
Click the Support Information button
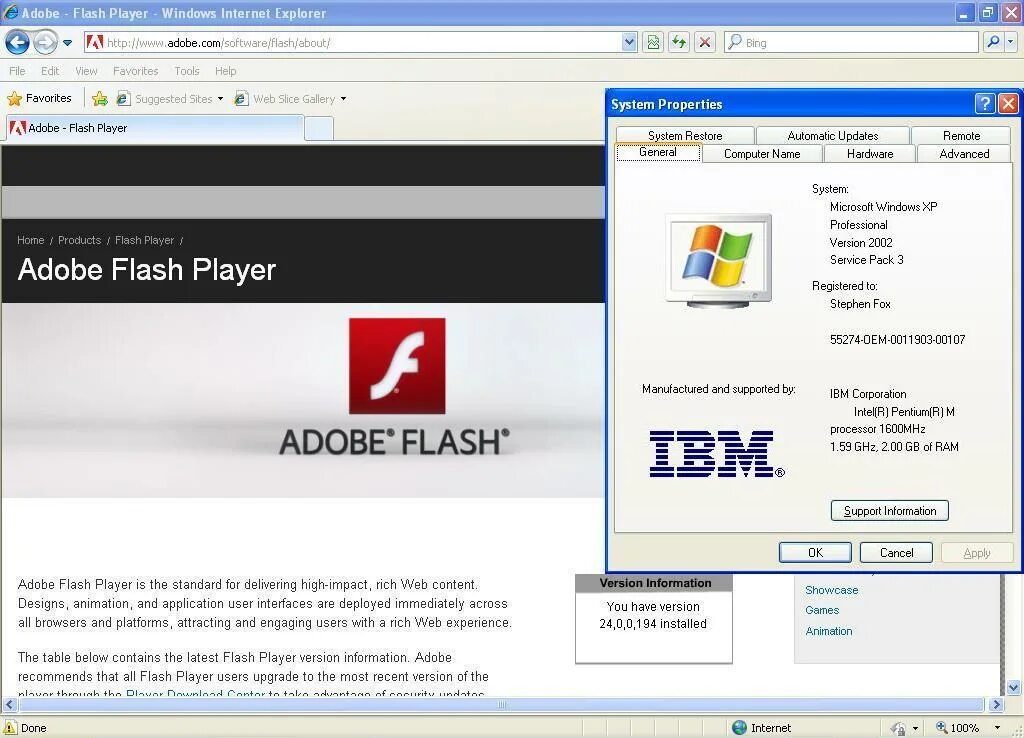pyautogui.click(x=889, y=511)
